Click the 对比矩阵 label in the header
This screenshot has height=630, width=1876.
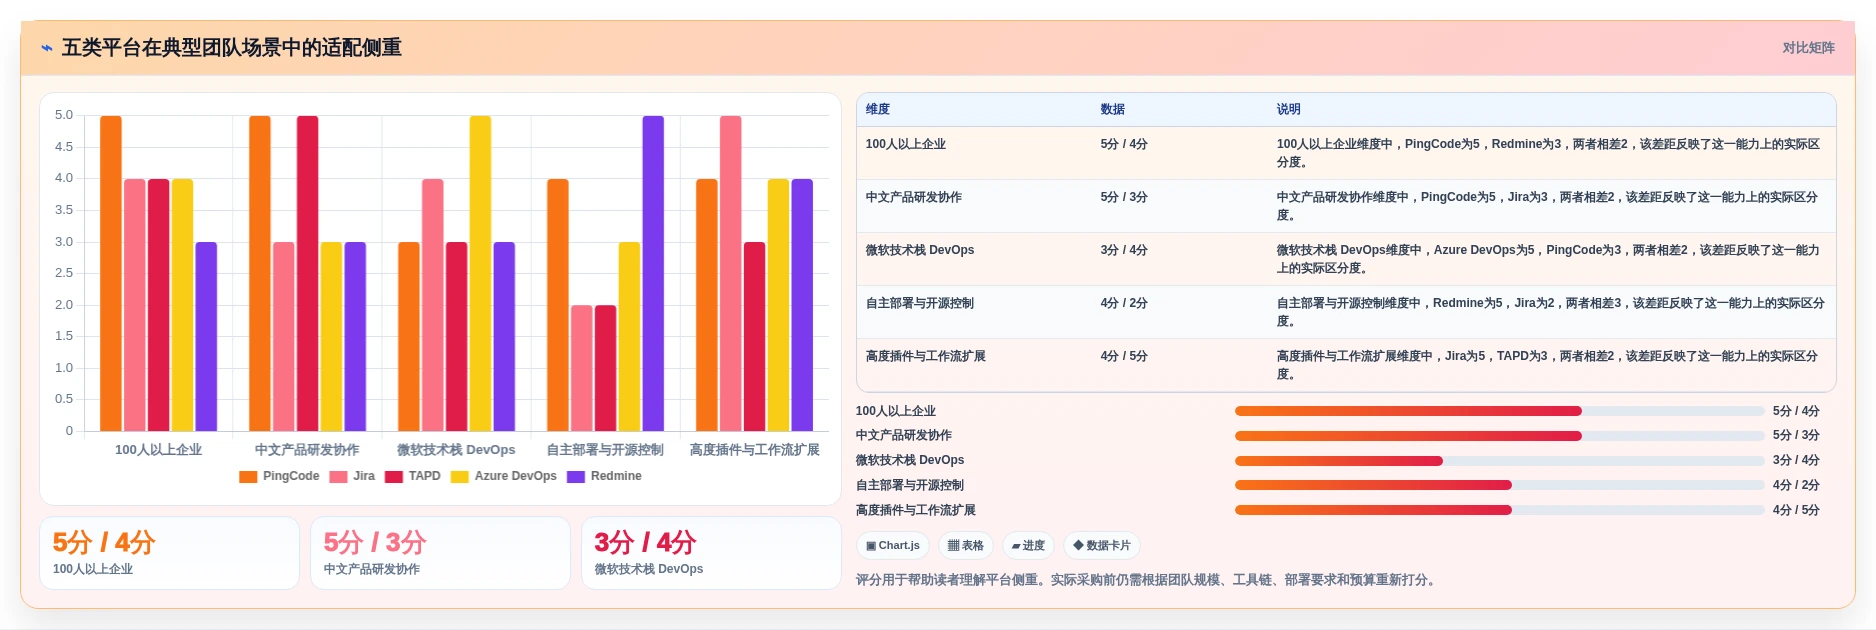(x=1808, y=48)
